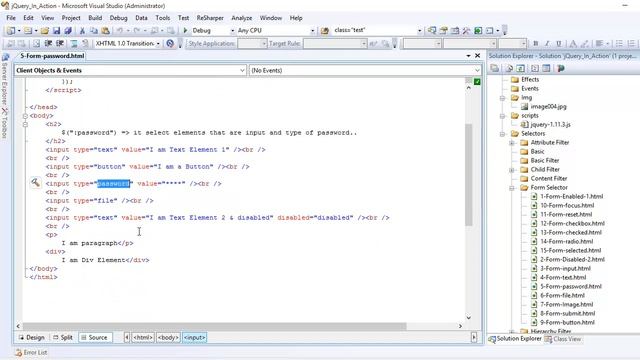This screenshot has width=640, height=360.
Task: Click the editor horizontal scrollbar thumb
Action: pos(214,327)
